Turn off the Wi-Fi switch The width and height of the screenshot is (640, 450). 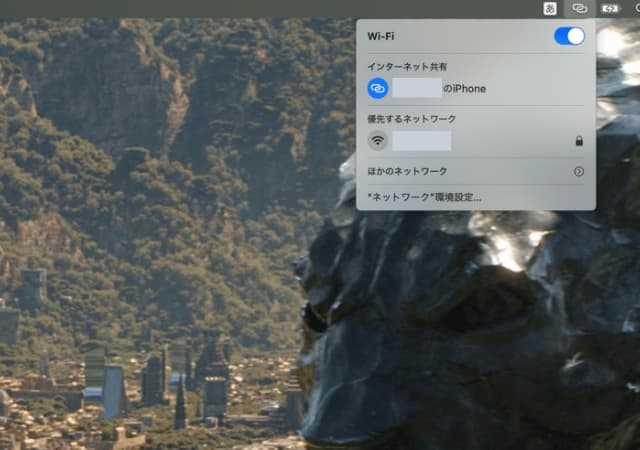(x=569, y=36)
